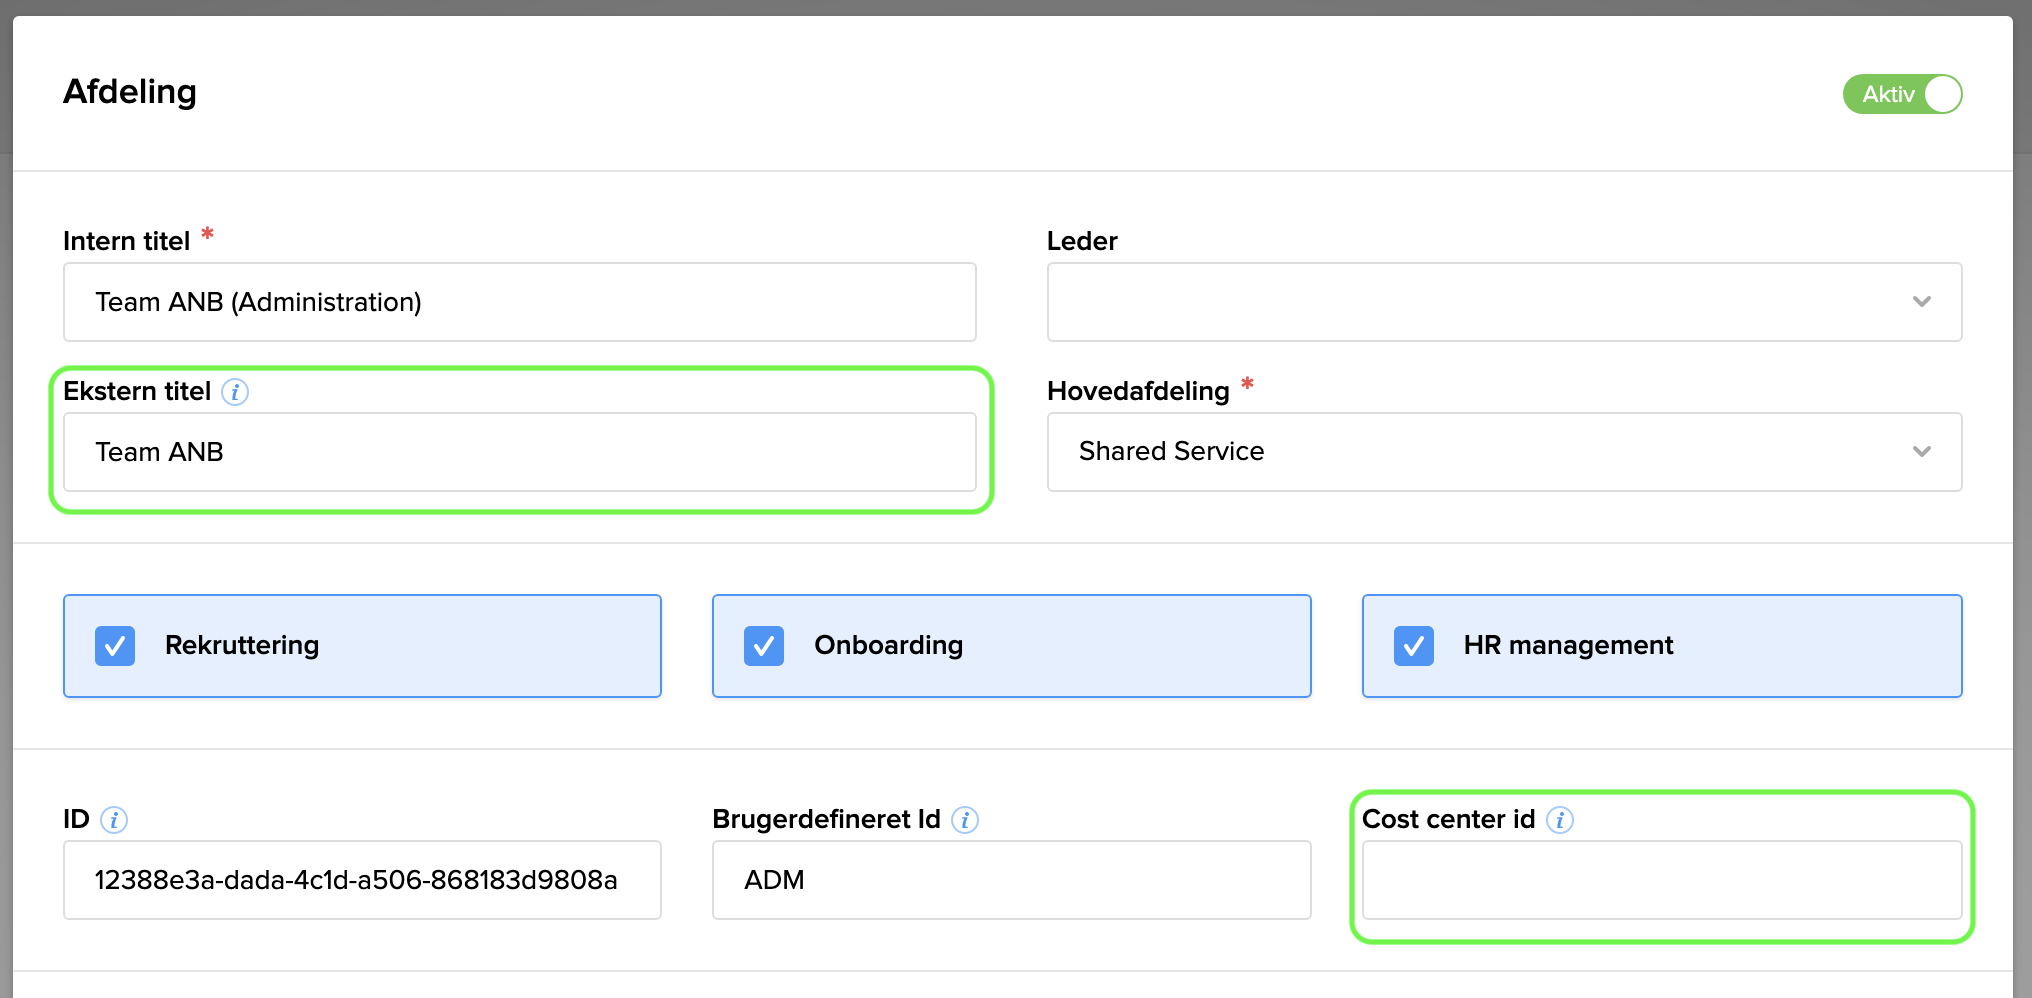Click the ID field with the GUID
This screenshot has height=998, width=2032.
tap(362, 880)
